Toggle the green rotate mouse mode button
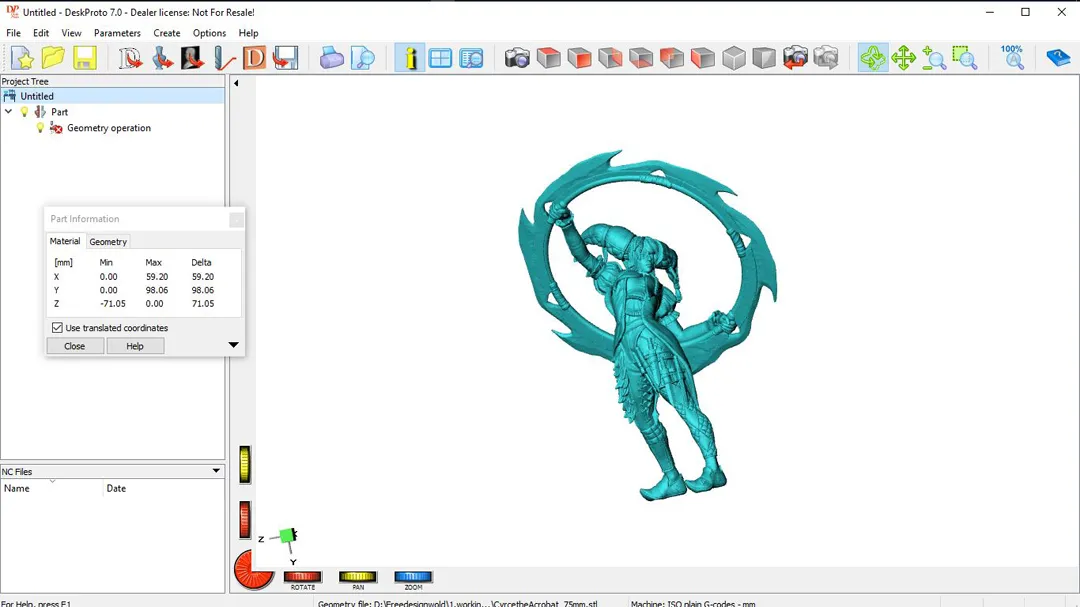This screenshot has width=1080, height=607. point(873,58)
